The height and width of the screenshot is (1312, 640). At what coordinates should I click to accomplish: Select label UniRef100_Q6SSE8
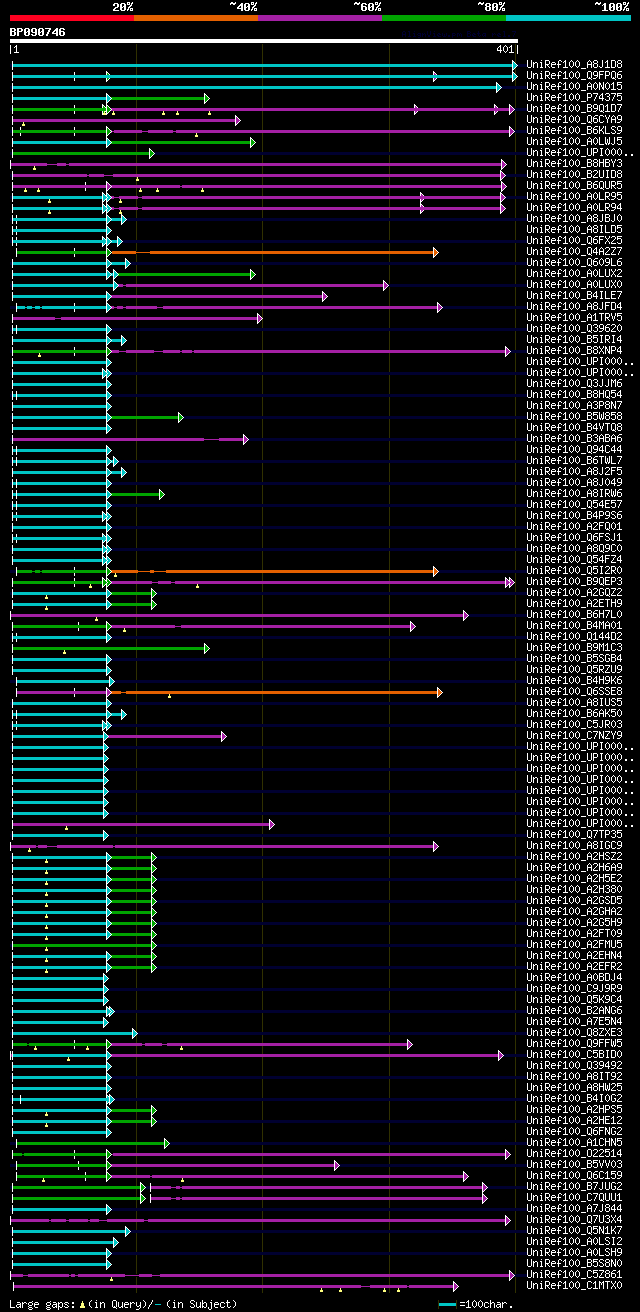[574, 691]
